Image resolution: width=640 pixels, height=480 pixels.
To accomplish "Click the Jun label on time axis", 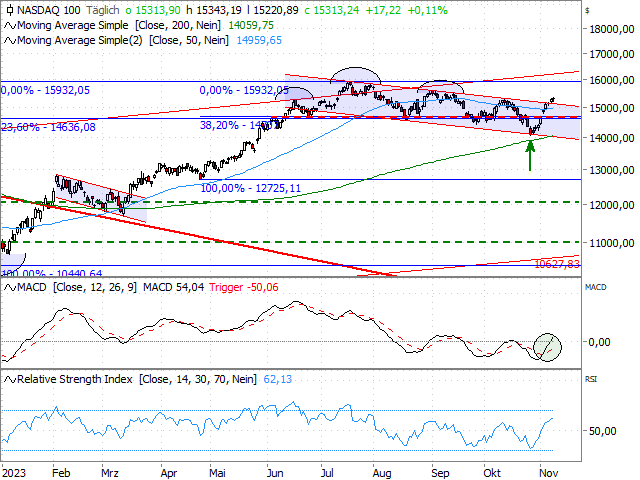I will point(275,473).
